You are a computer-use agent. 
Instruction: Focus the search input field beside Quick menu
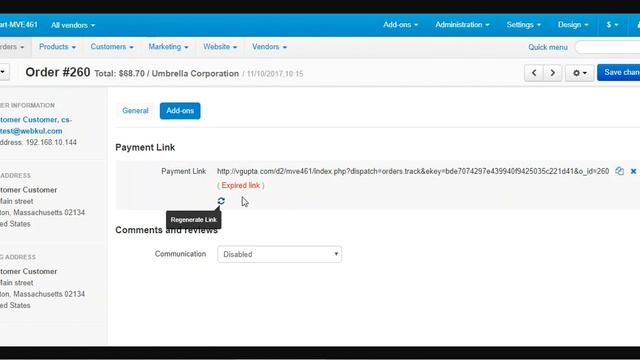point(608,47)
